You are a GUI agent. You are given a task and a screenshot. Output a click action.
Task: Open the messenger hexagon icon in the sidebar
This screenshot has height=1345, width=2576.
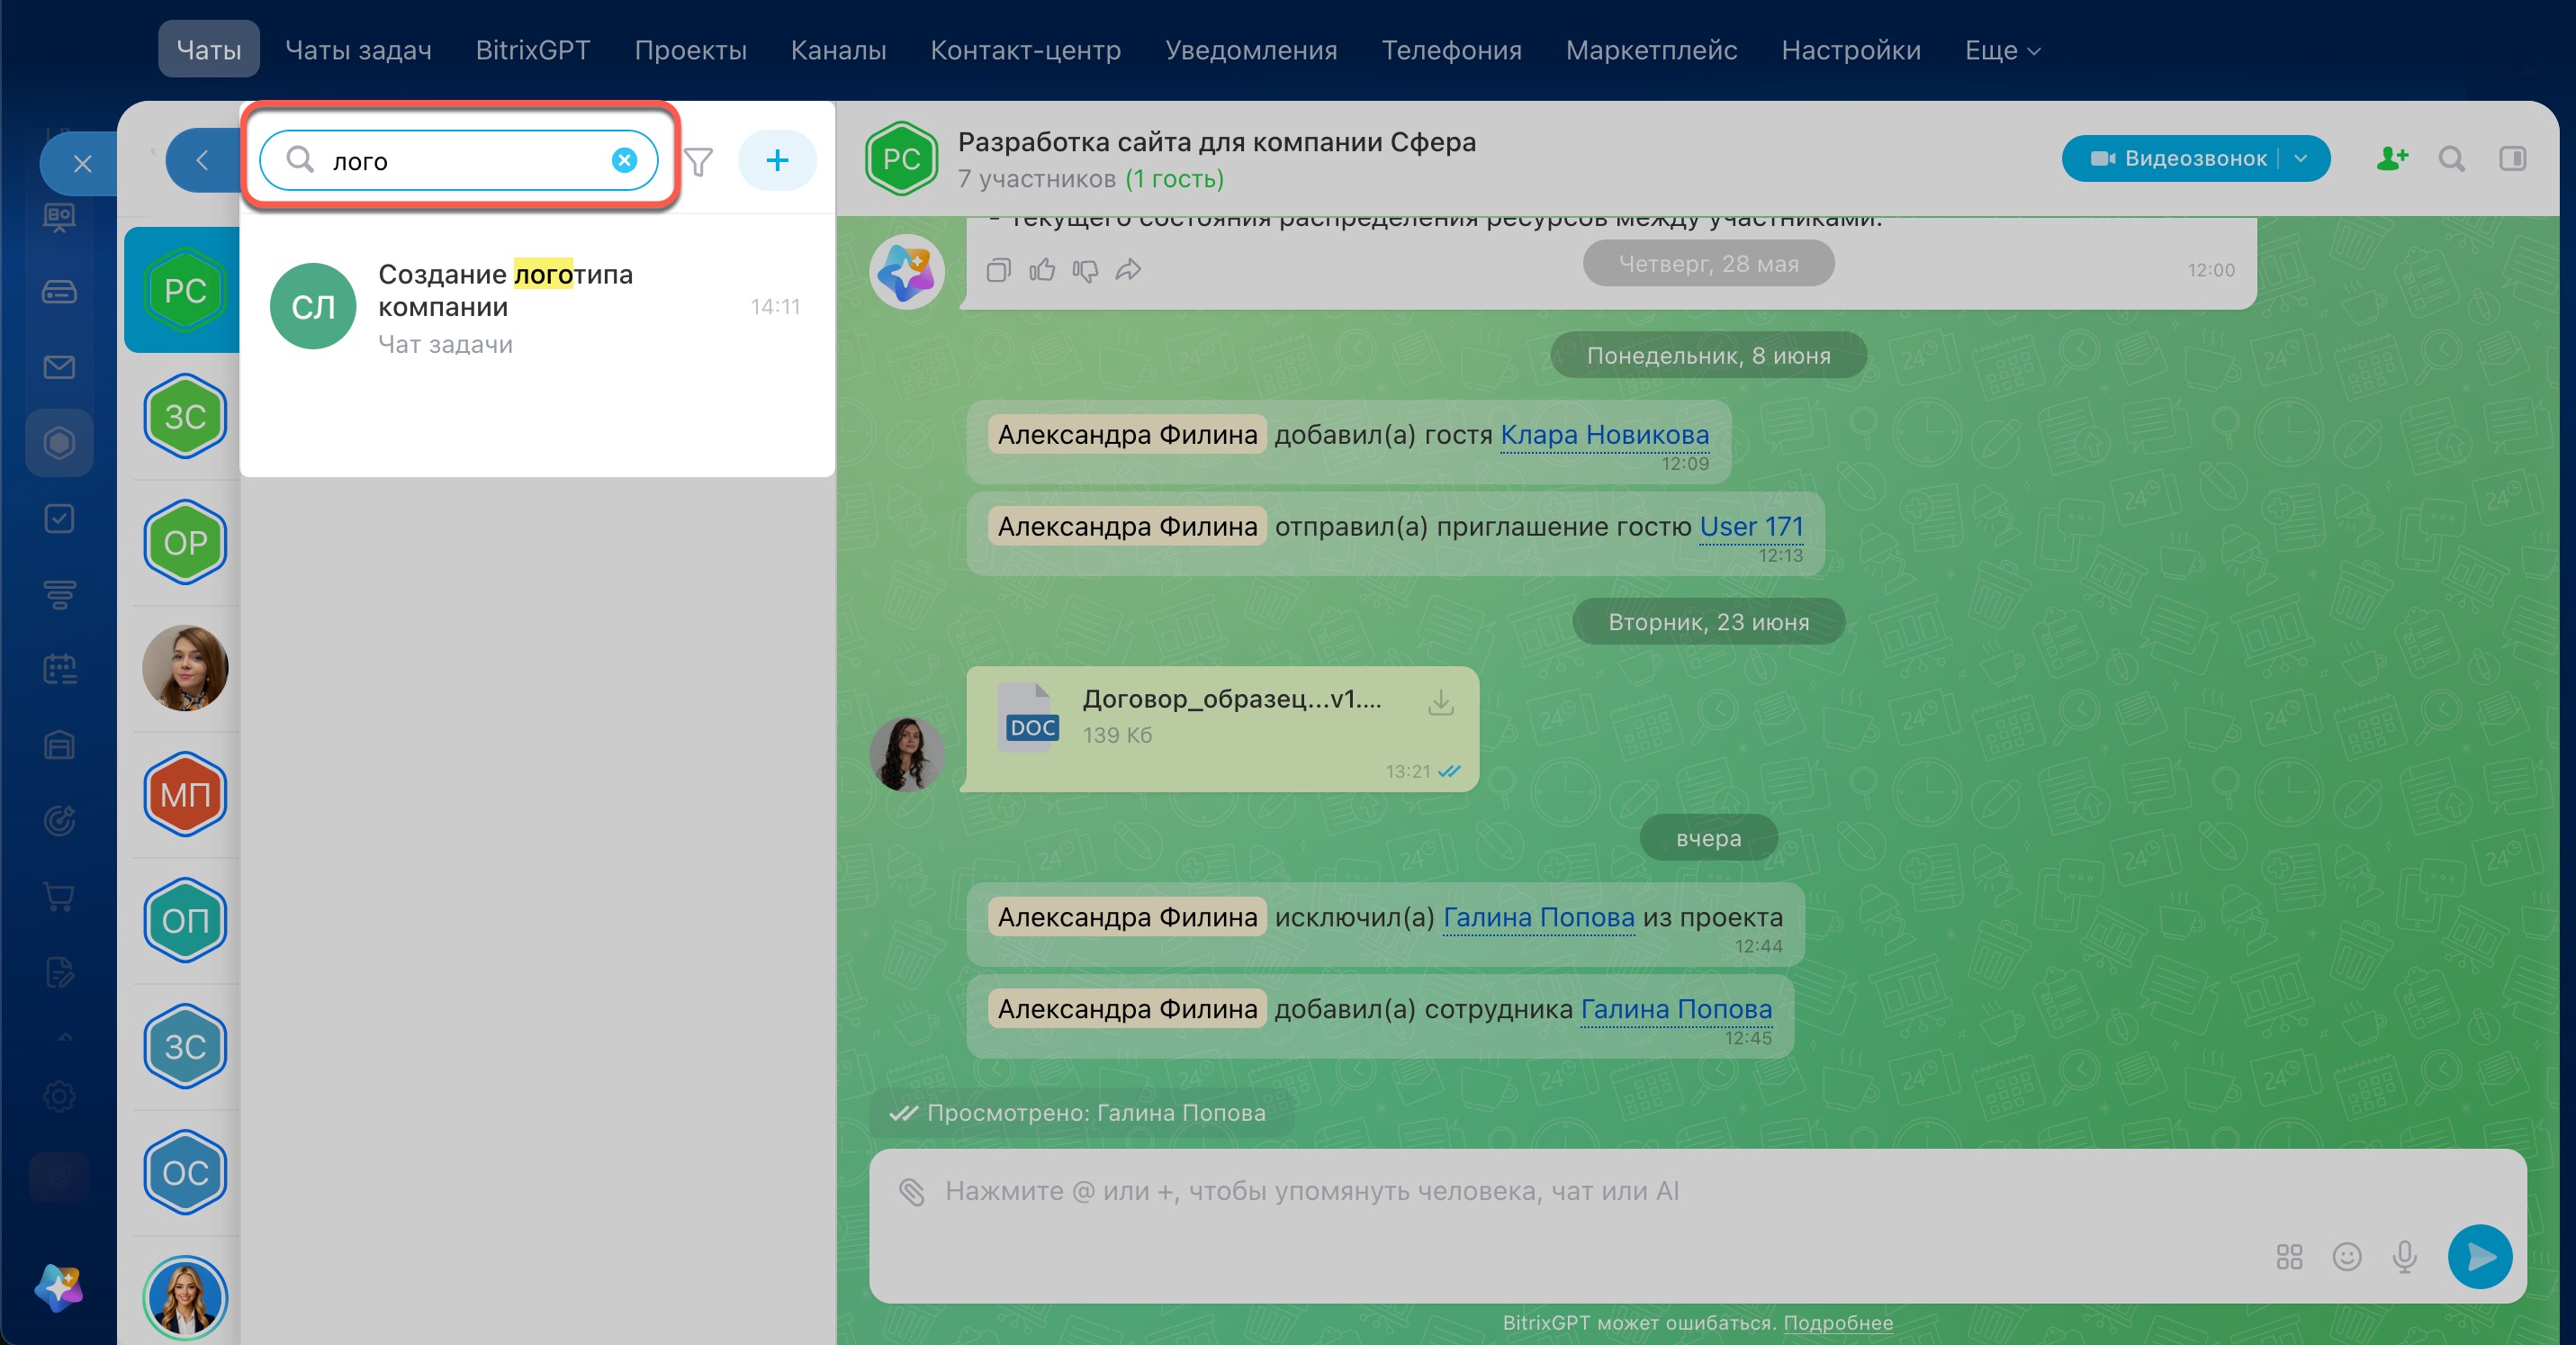59,442
